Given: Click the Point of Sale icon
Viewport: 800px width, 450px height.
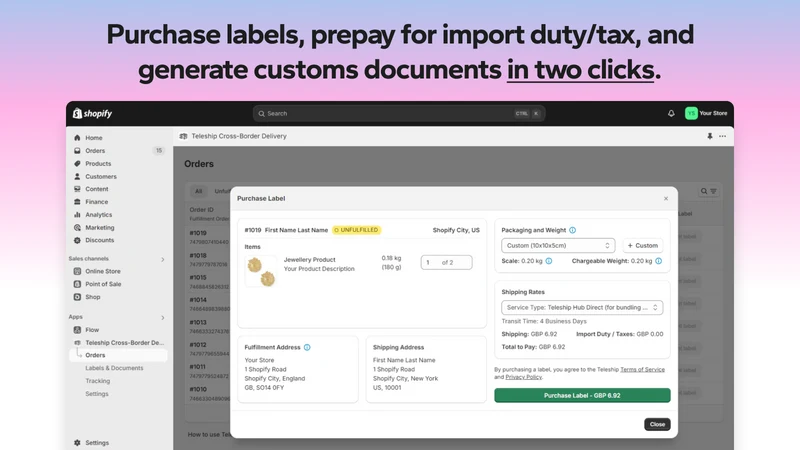Looking at the screenshot, I should pos(77,284).
